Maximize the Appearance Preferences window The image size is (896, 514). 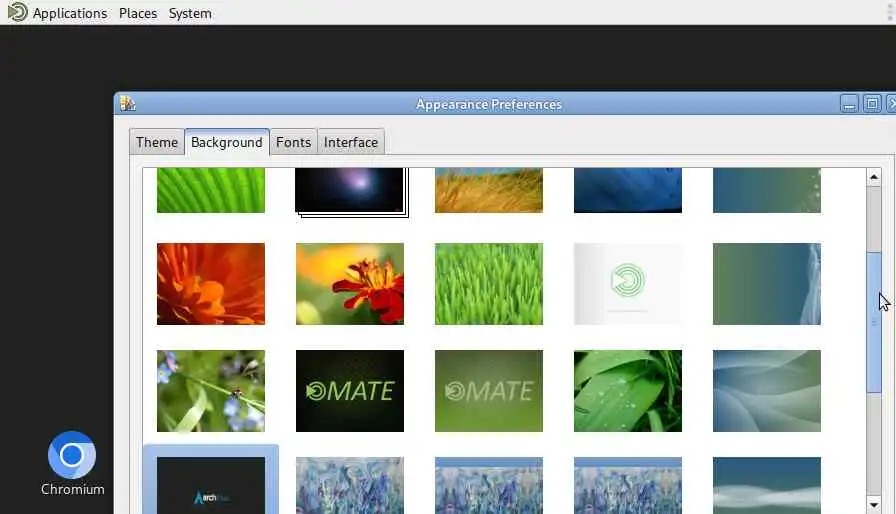(x=871, y=104)
